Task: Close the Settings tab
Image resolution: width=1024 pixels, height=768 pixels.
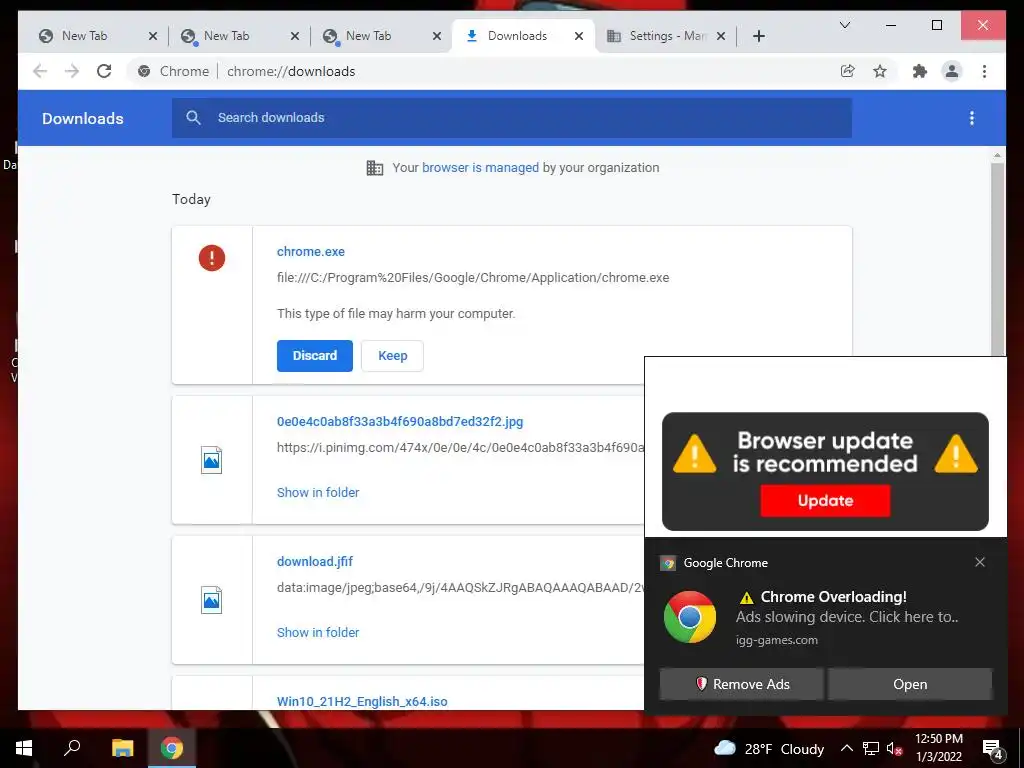Action: [721, 36]
